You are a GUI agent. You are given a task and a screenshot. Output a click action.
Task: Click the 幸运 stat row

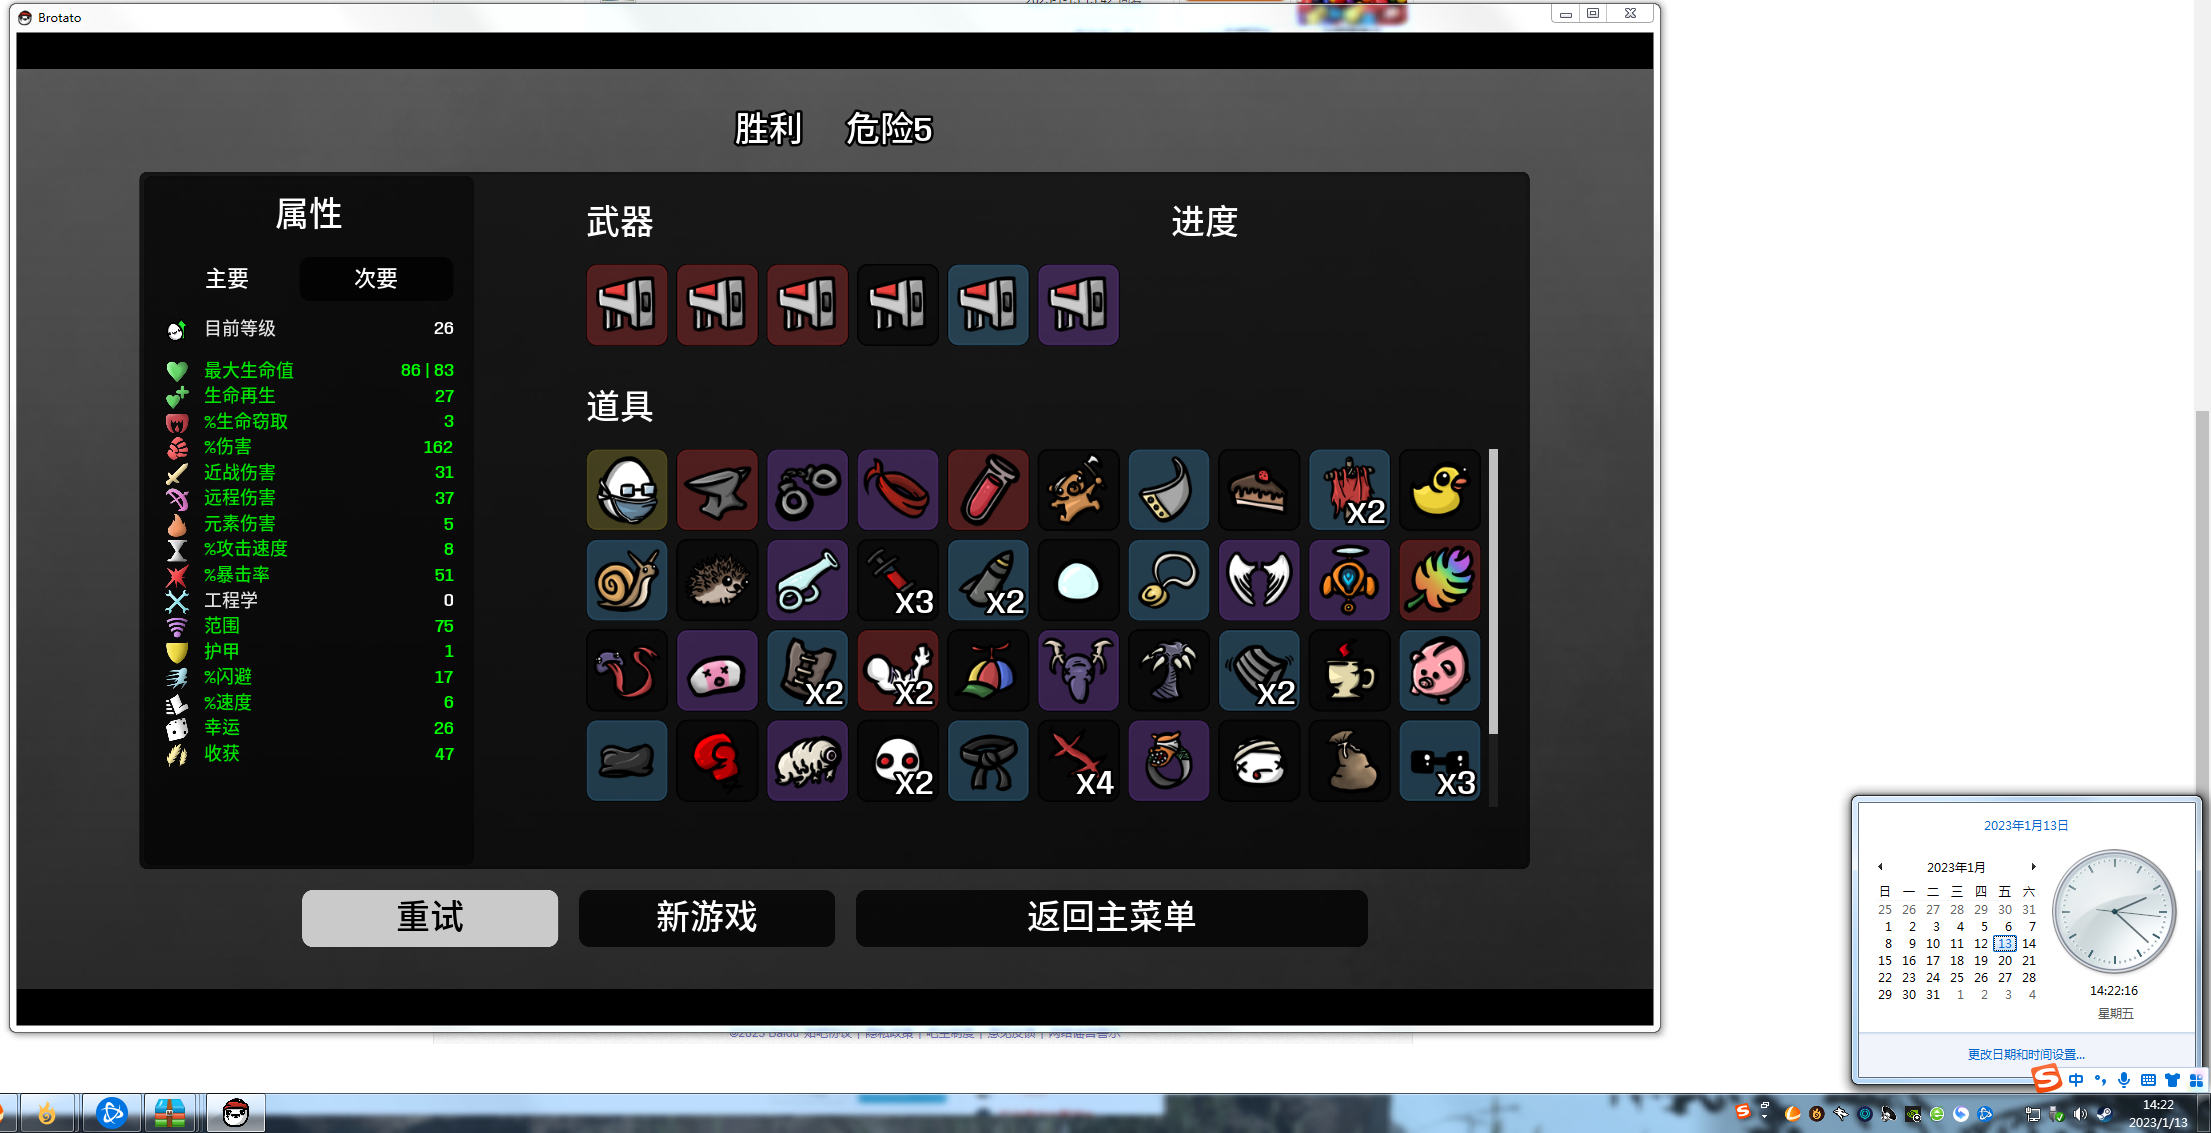click(x=309, y=728)
